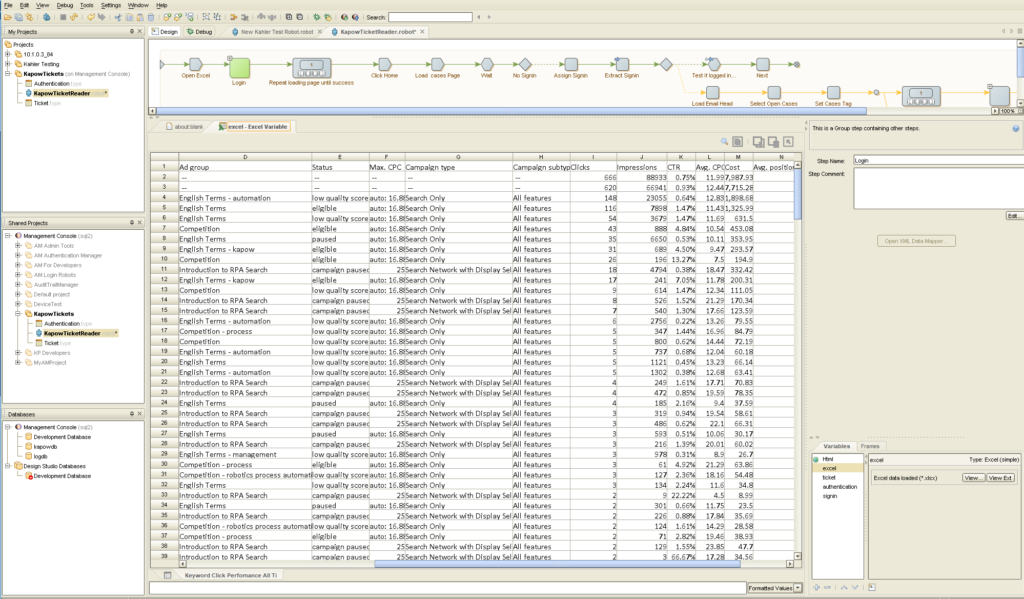Click the View... button for excel data
Image resolution: width=1024 pixels, height=599 pixels.
[x=972, y=478]
